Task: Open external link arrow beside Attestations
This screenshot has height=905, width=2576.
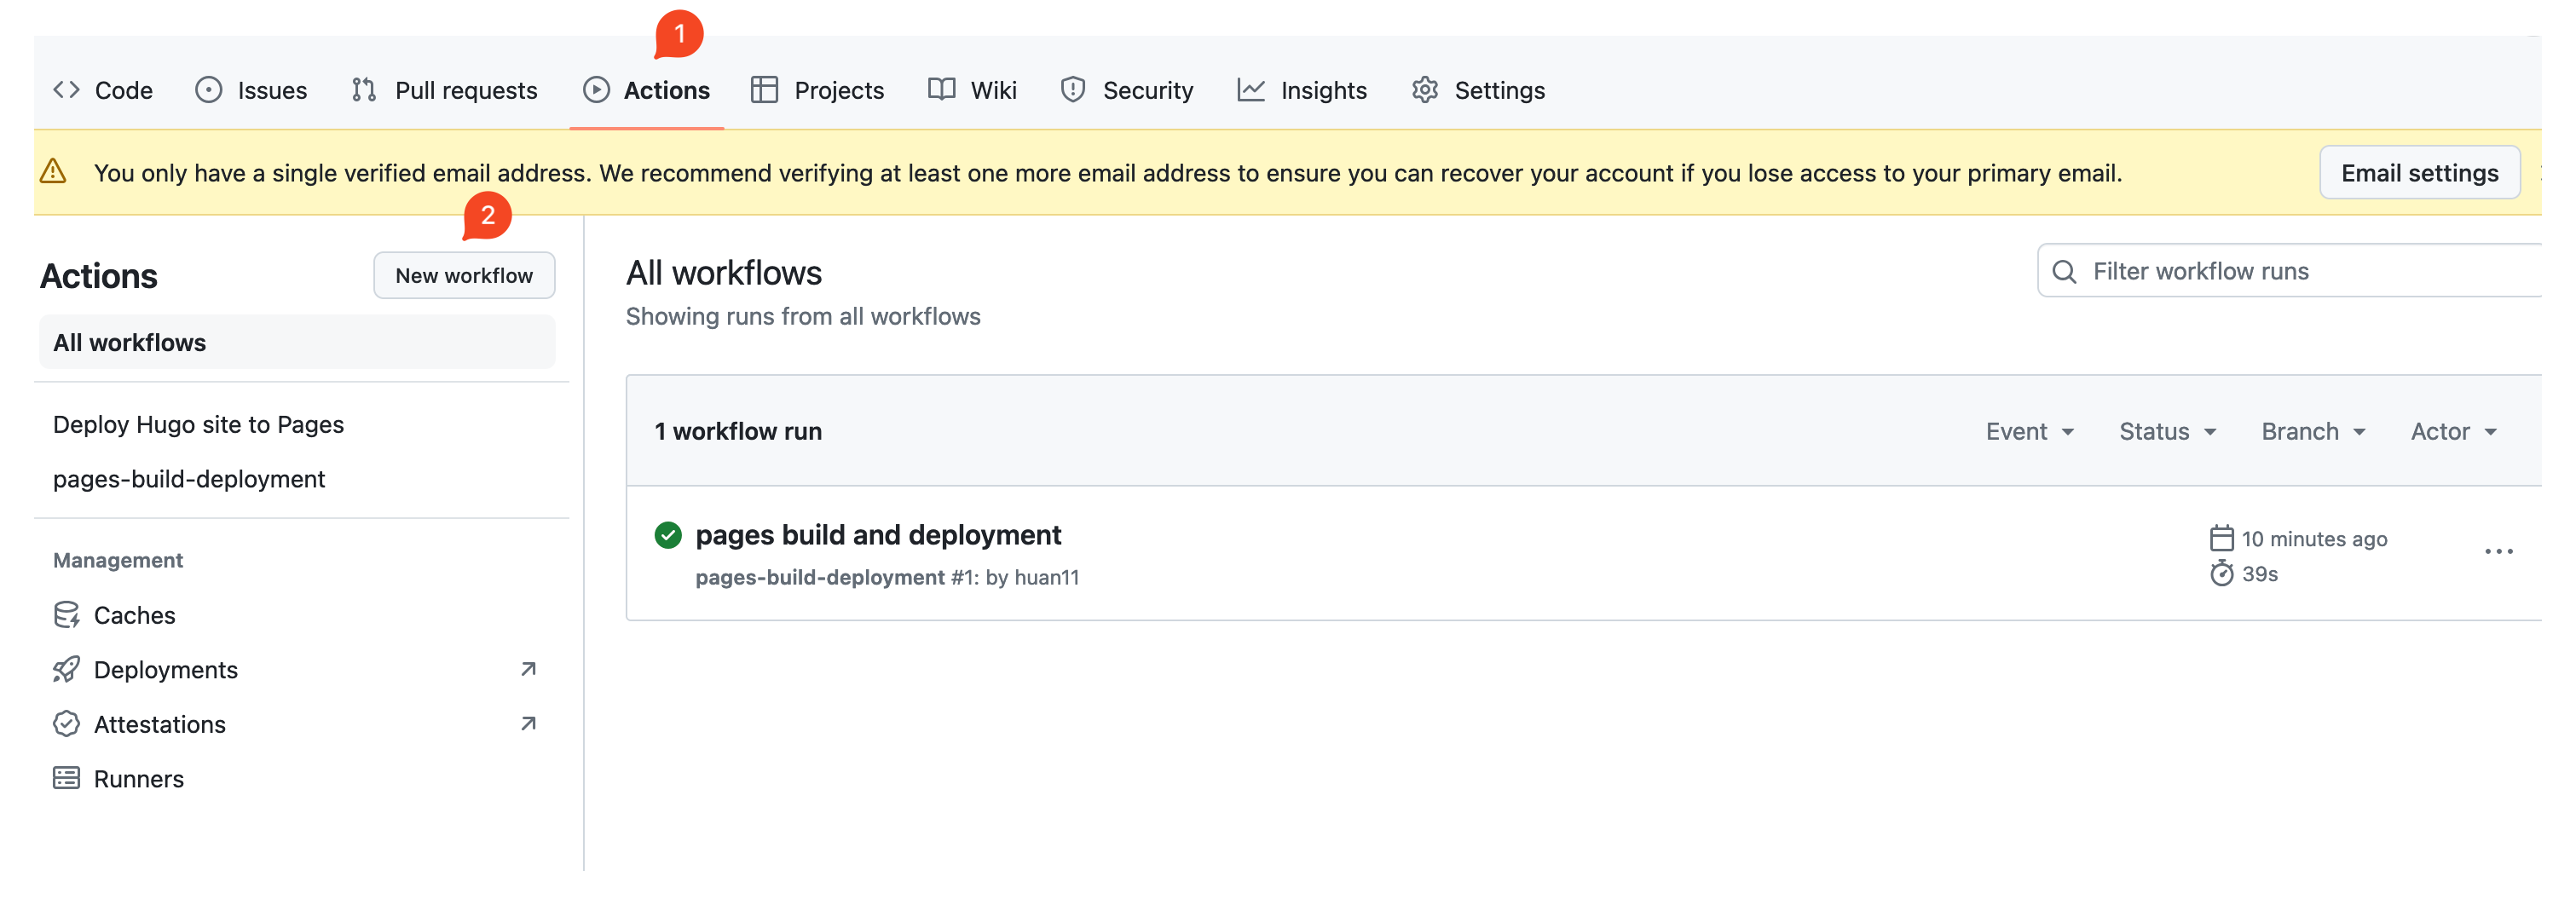Action: pyautogui.click(x=529, y=723)
